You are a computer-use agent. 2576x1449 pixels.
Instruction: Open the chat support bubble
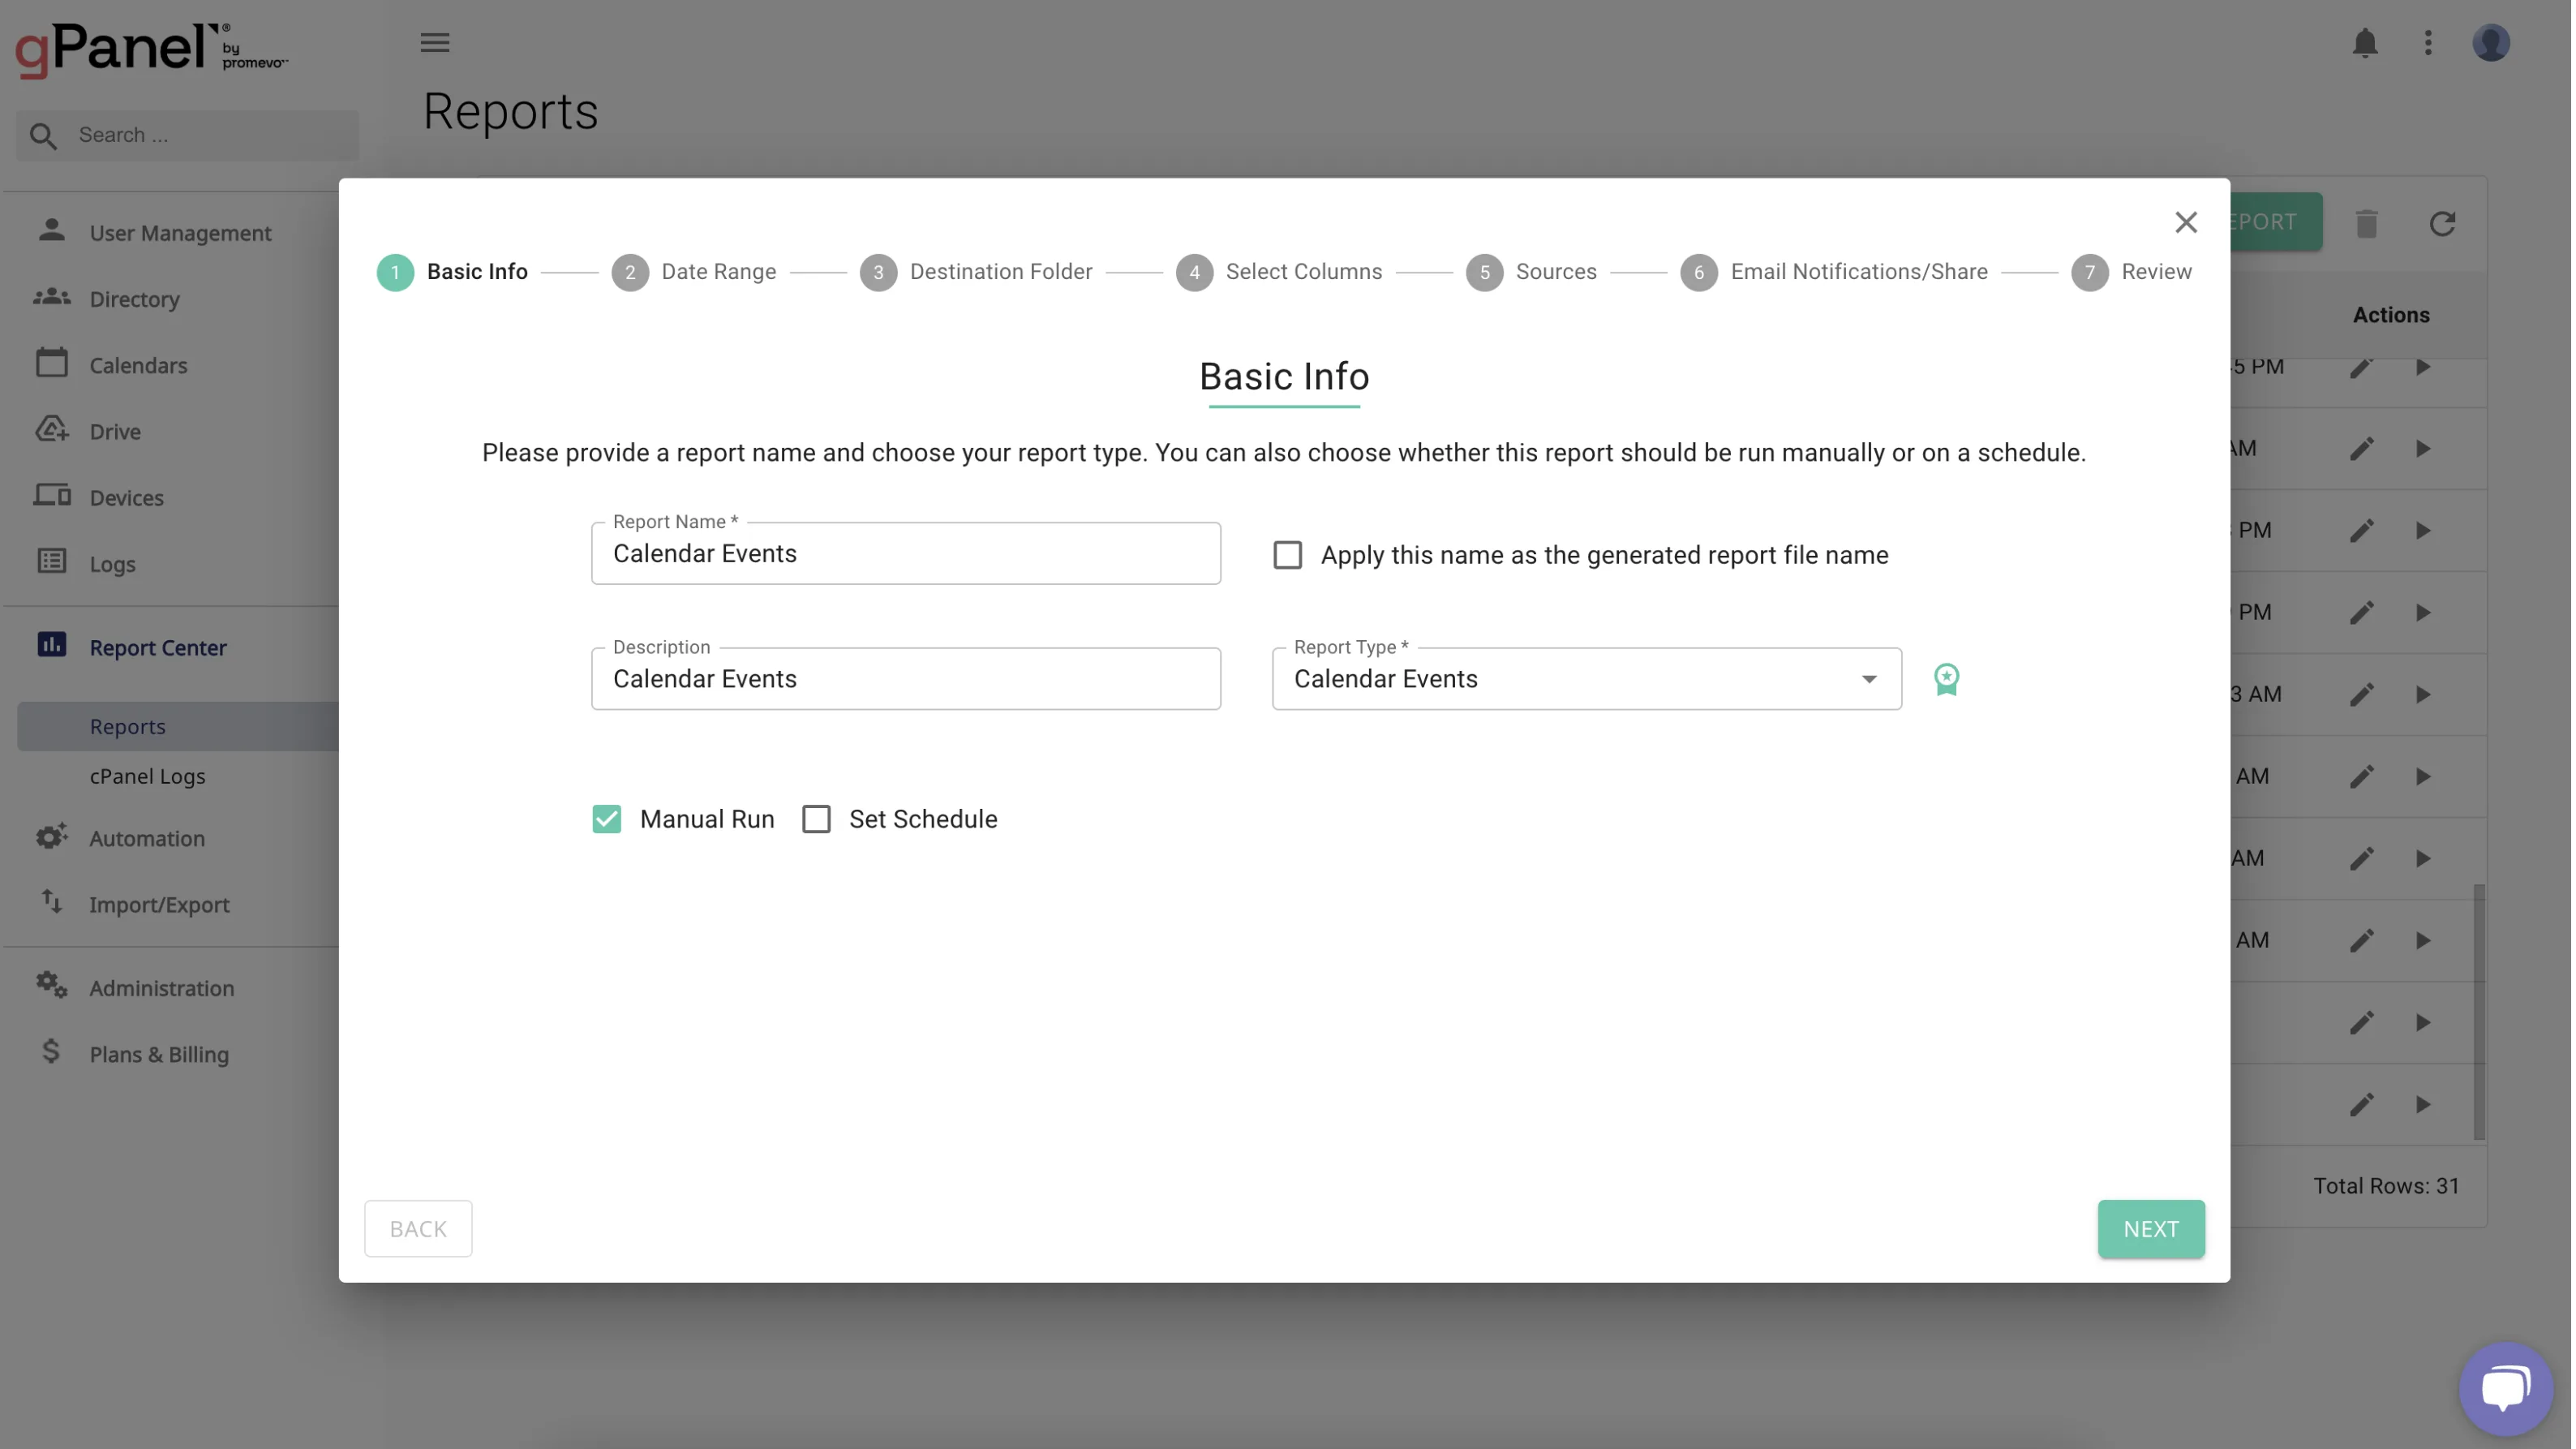coord(2505,1389)
